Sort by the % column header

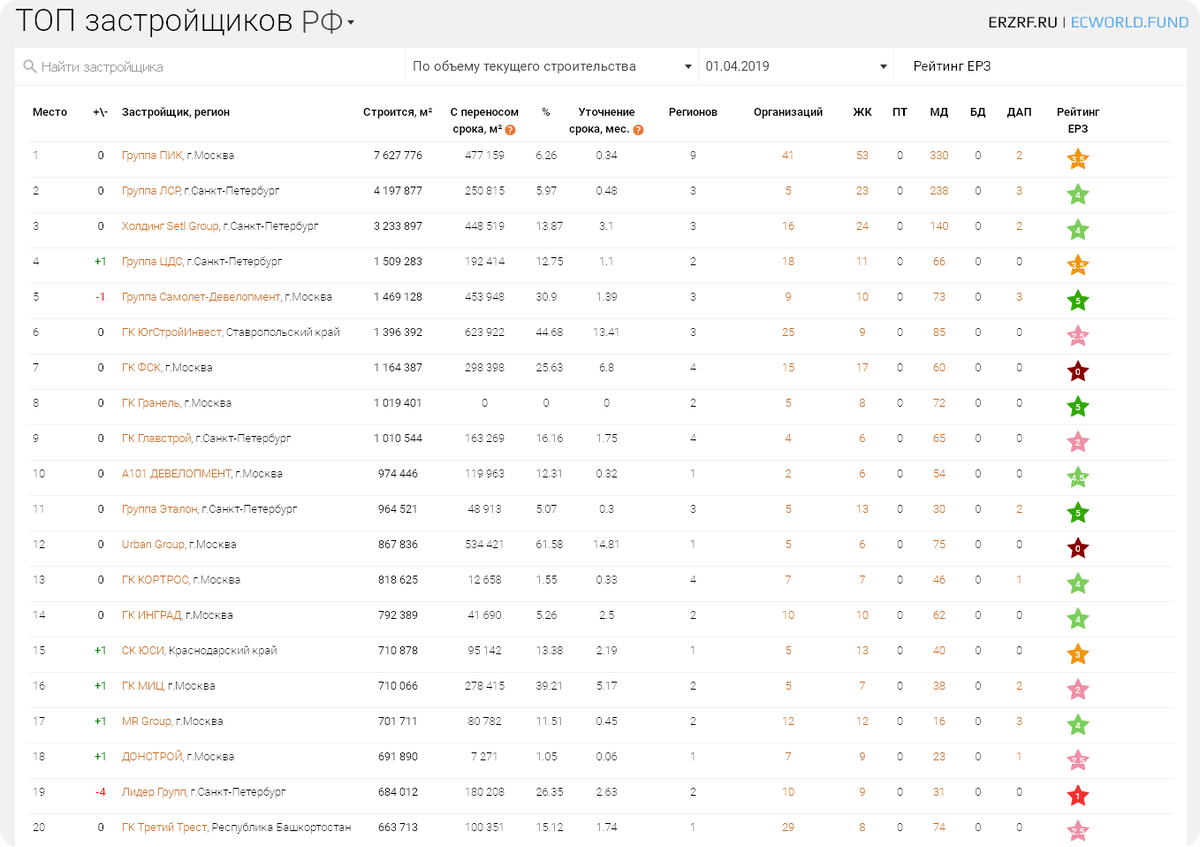pyautogui.click(x=546, y=112)
